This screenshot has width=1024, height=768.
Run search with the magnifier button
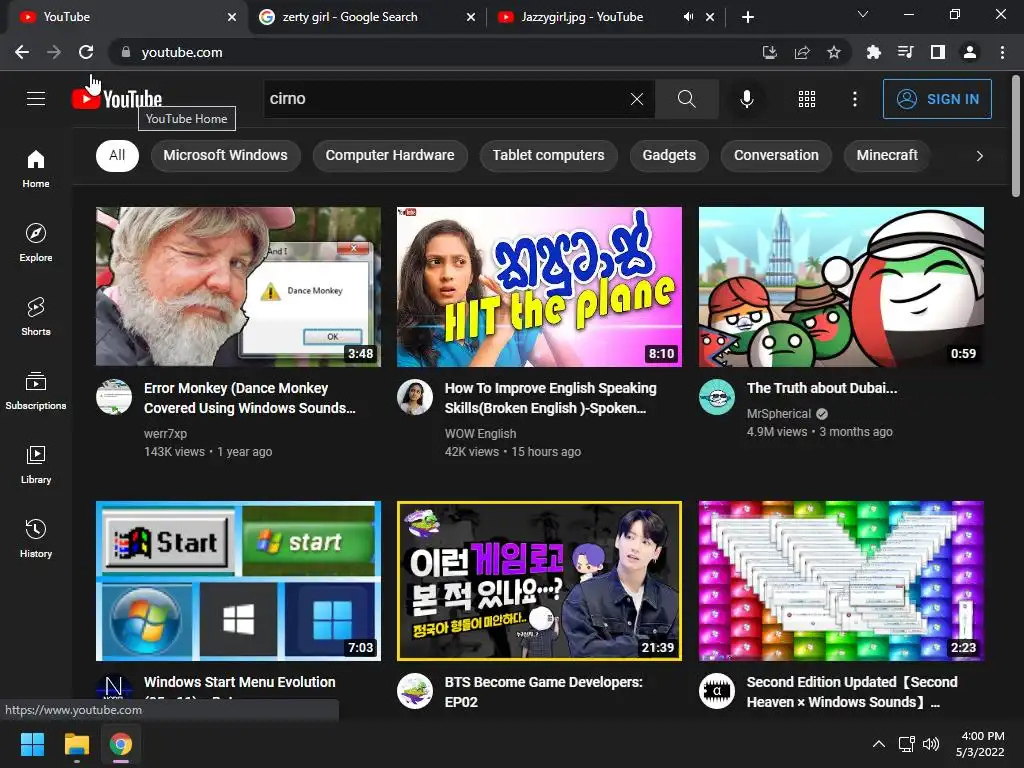[x=686, y=99]
